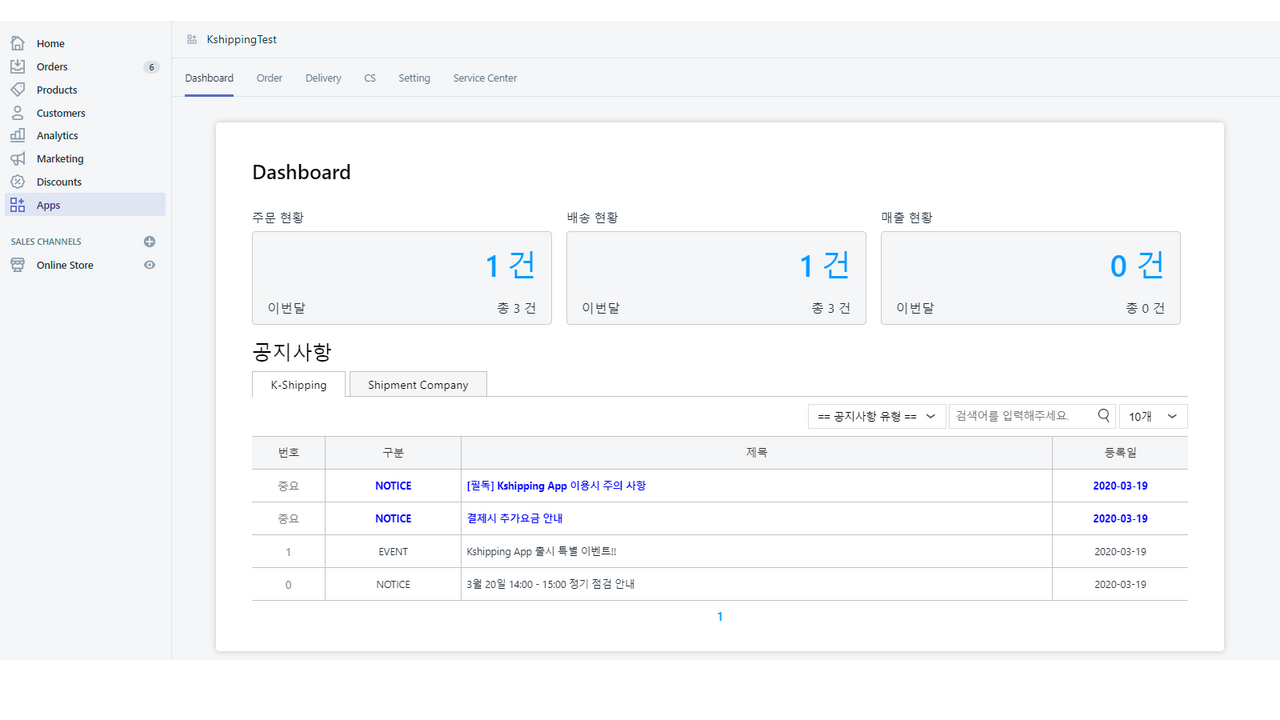Click the plus icon next to Sales Channels
The height and width of the screenshot is (720, 1280).
tap(150, 241)
